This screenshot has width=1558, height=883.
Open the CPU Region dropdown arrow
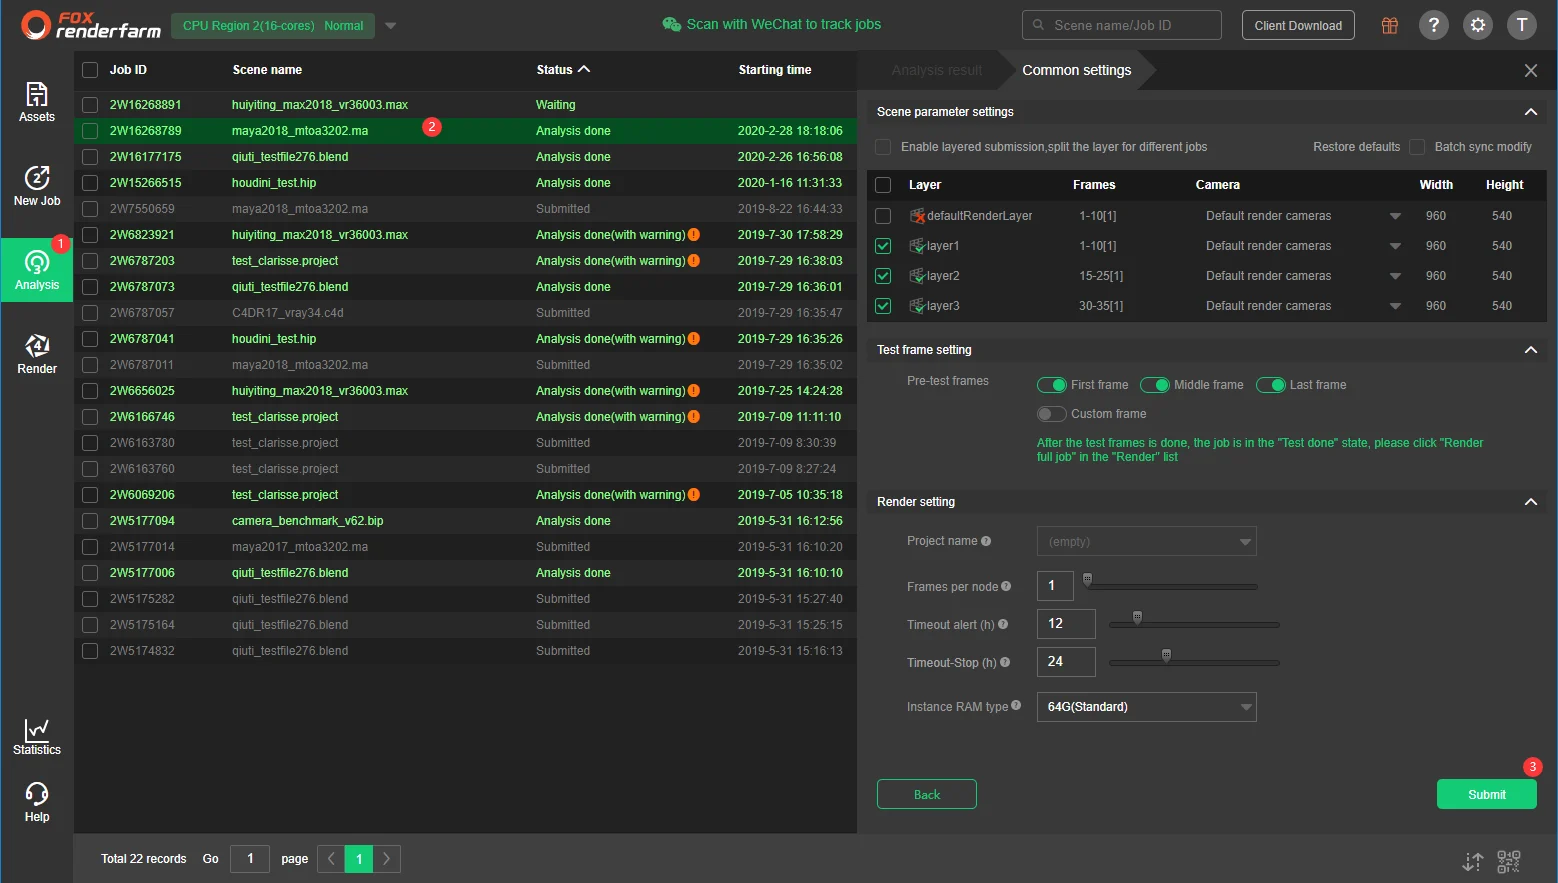tap(391, 26)
